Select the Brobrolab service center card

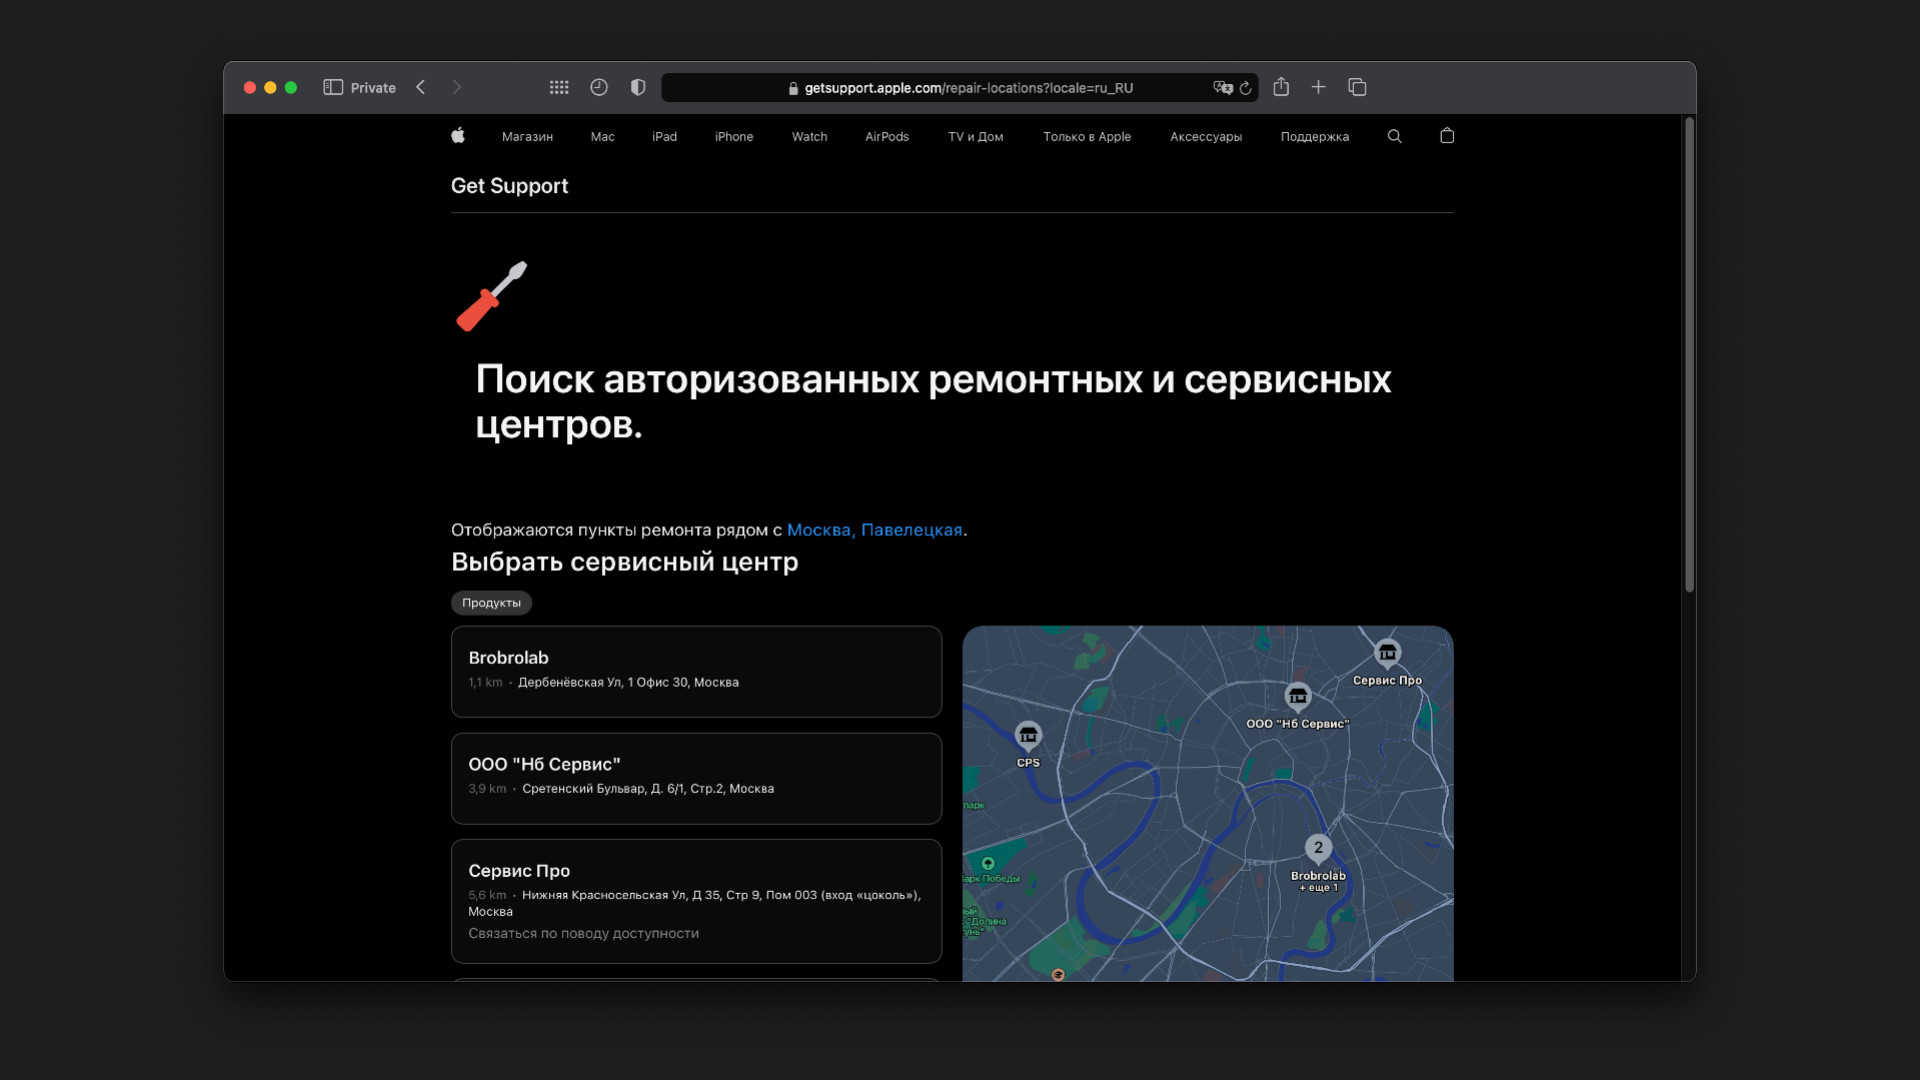tap(696, 672)
